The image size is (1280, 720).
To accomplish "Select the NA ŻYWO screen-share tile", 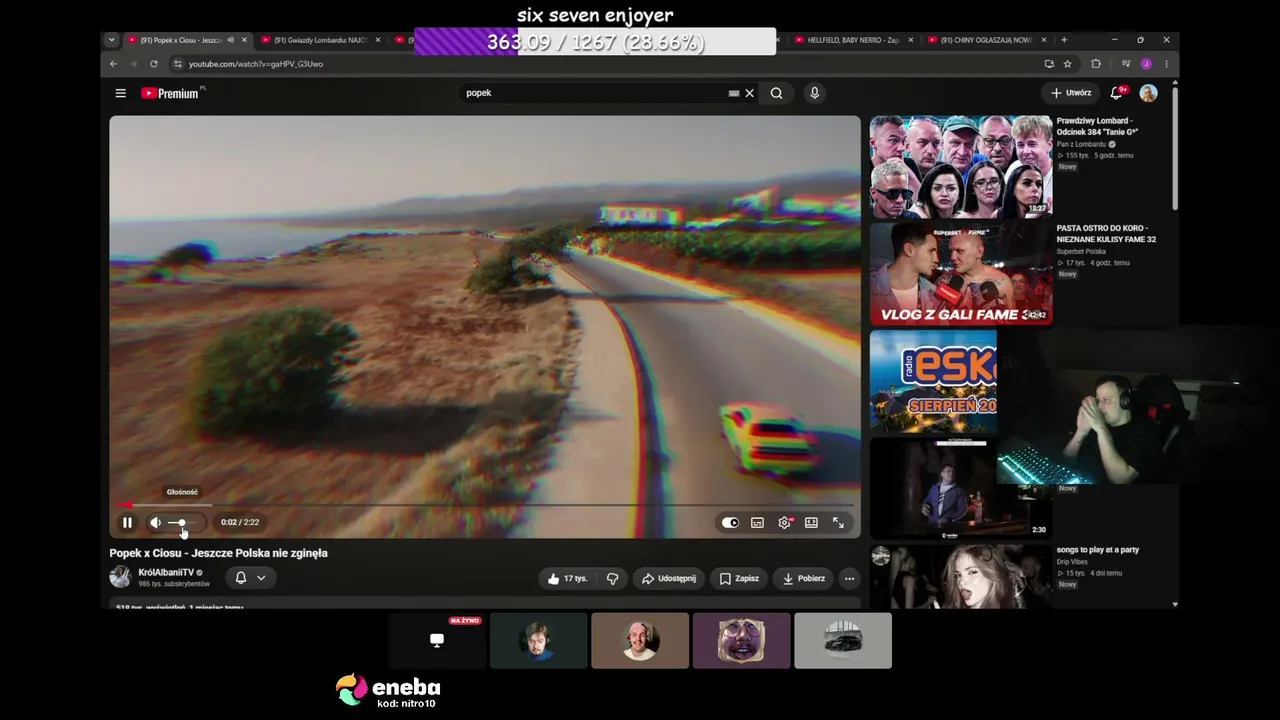I will tap(437, 640).
